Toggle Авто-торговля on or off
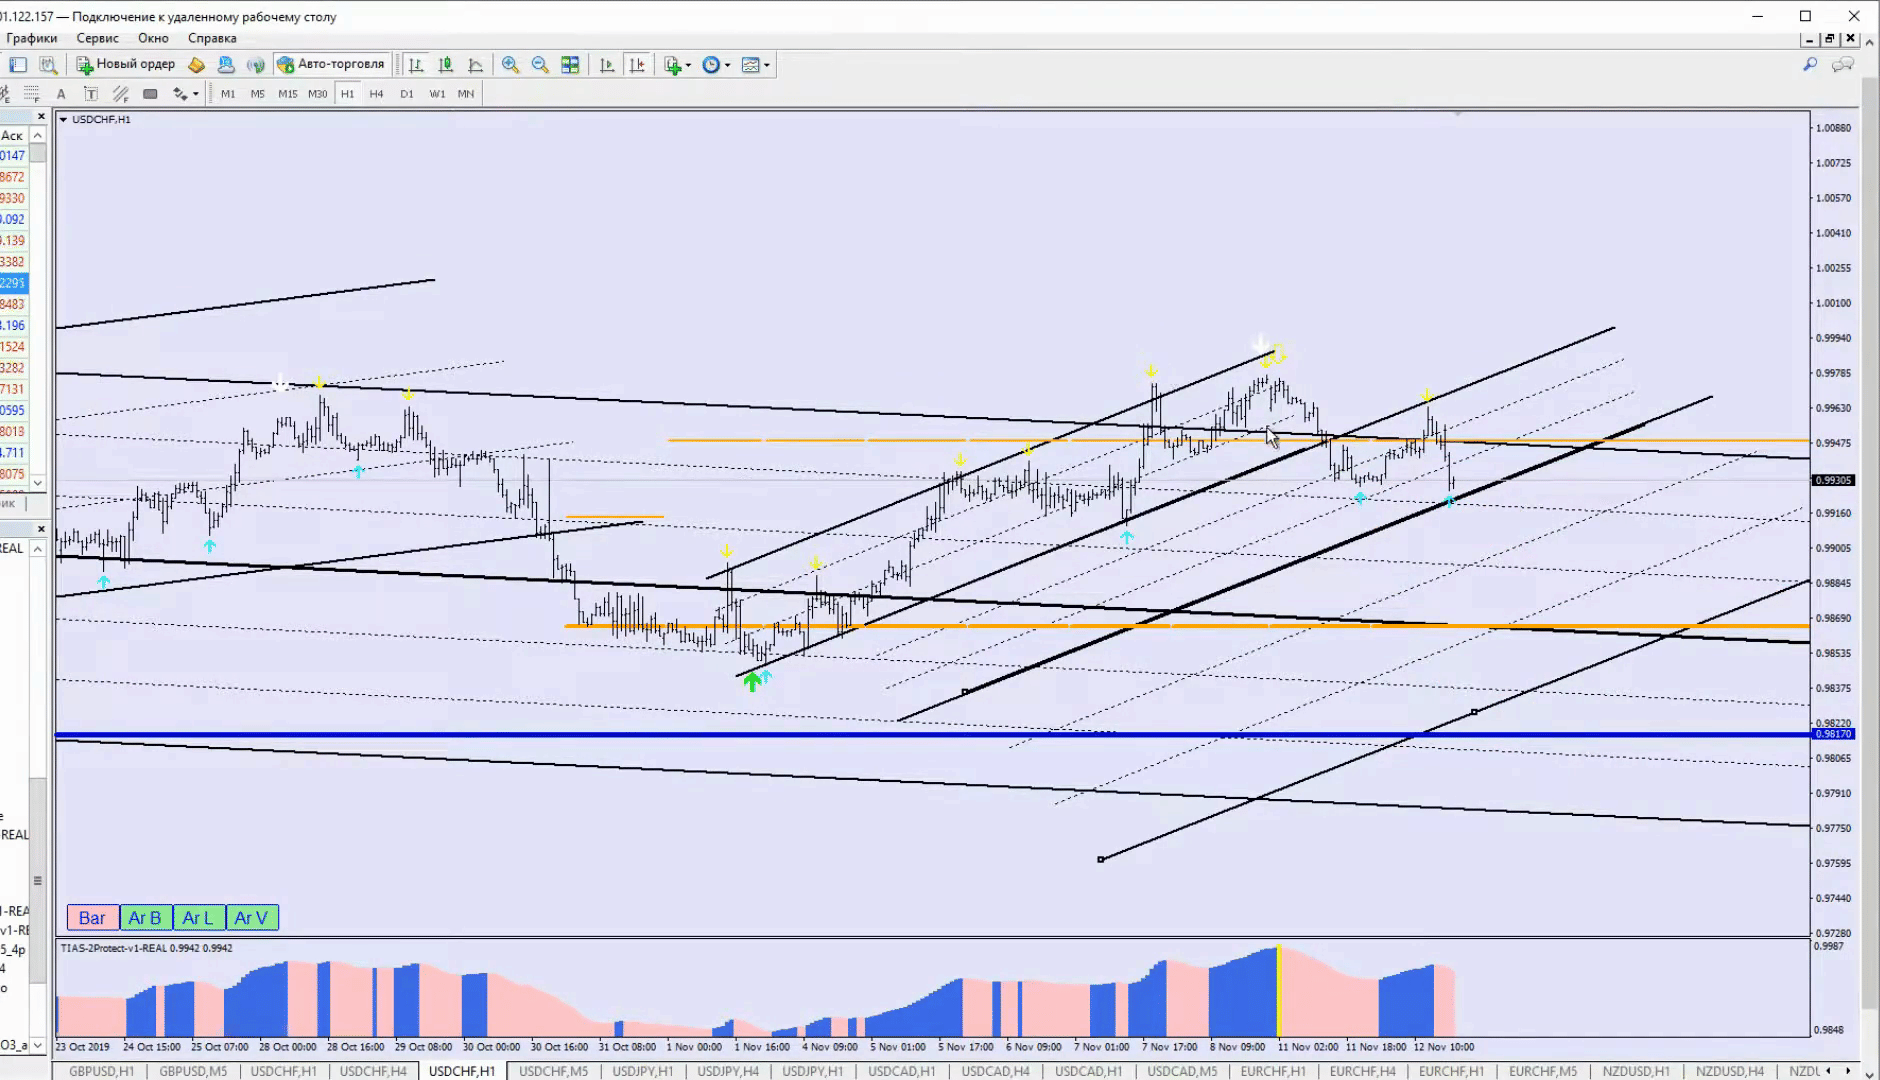Image resolution: width=1880 pixels, height=1080 pixels. point(331,65)
